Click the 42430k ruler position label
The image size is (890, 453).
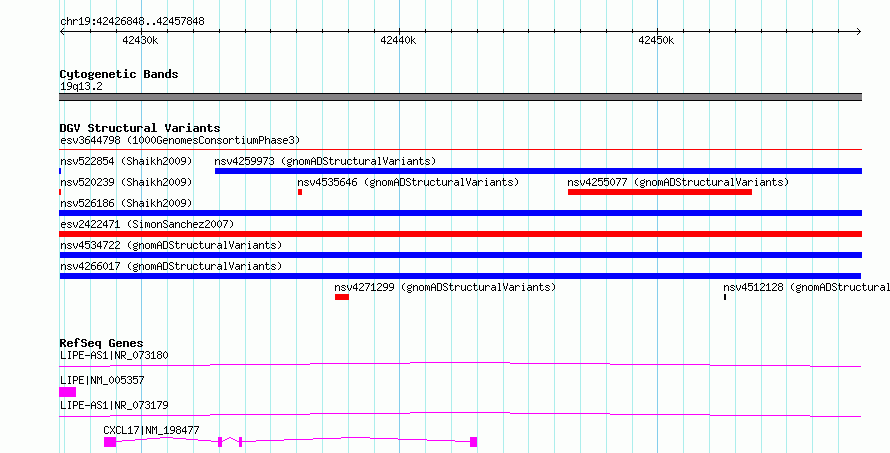(x=140, y=40)
